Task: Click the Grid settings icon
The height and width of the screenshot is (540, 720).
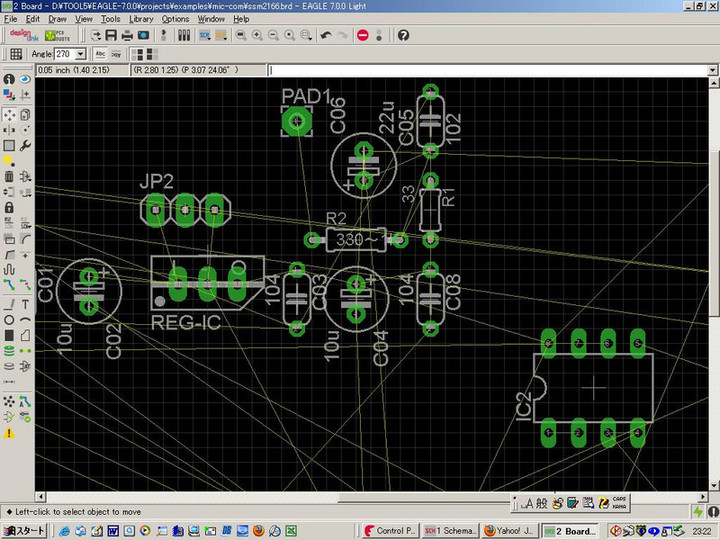Action: pyautogui.click(x=16, y=54)
